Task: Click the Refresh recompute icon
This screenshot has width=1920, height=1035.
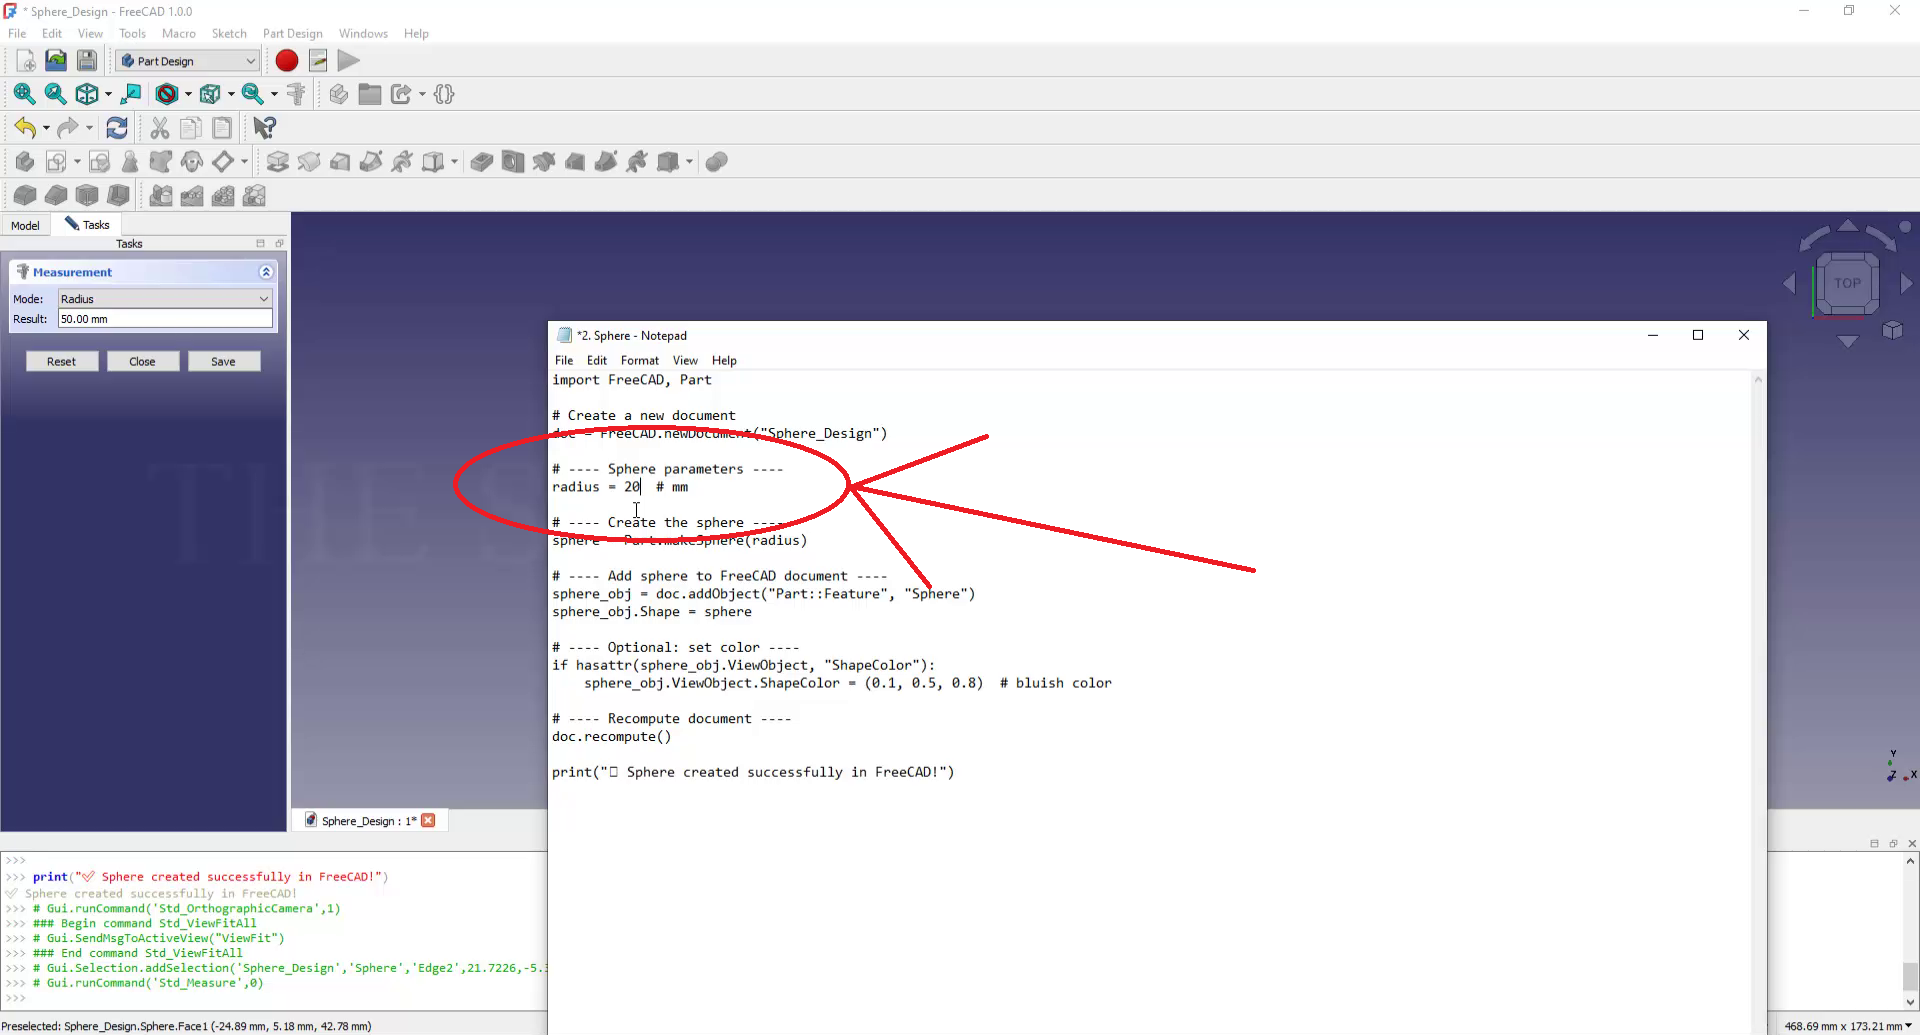Action: [117, 128]
